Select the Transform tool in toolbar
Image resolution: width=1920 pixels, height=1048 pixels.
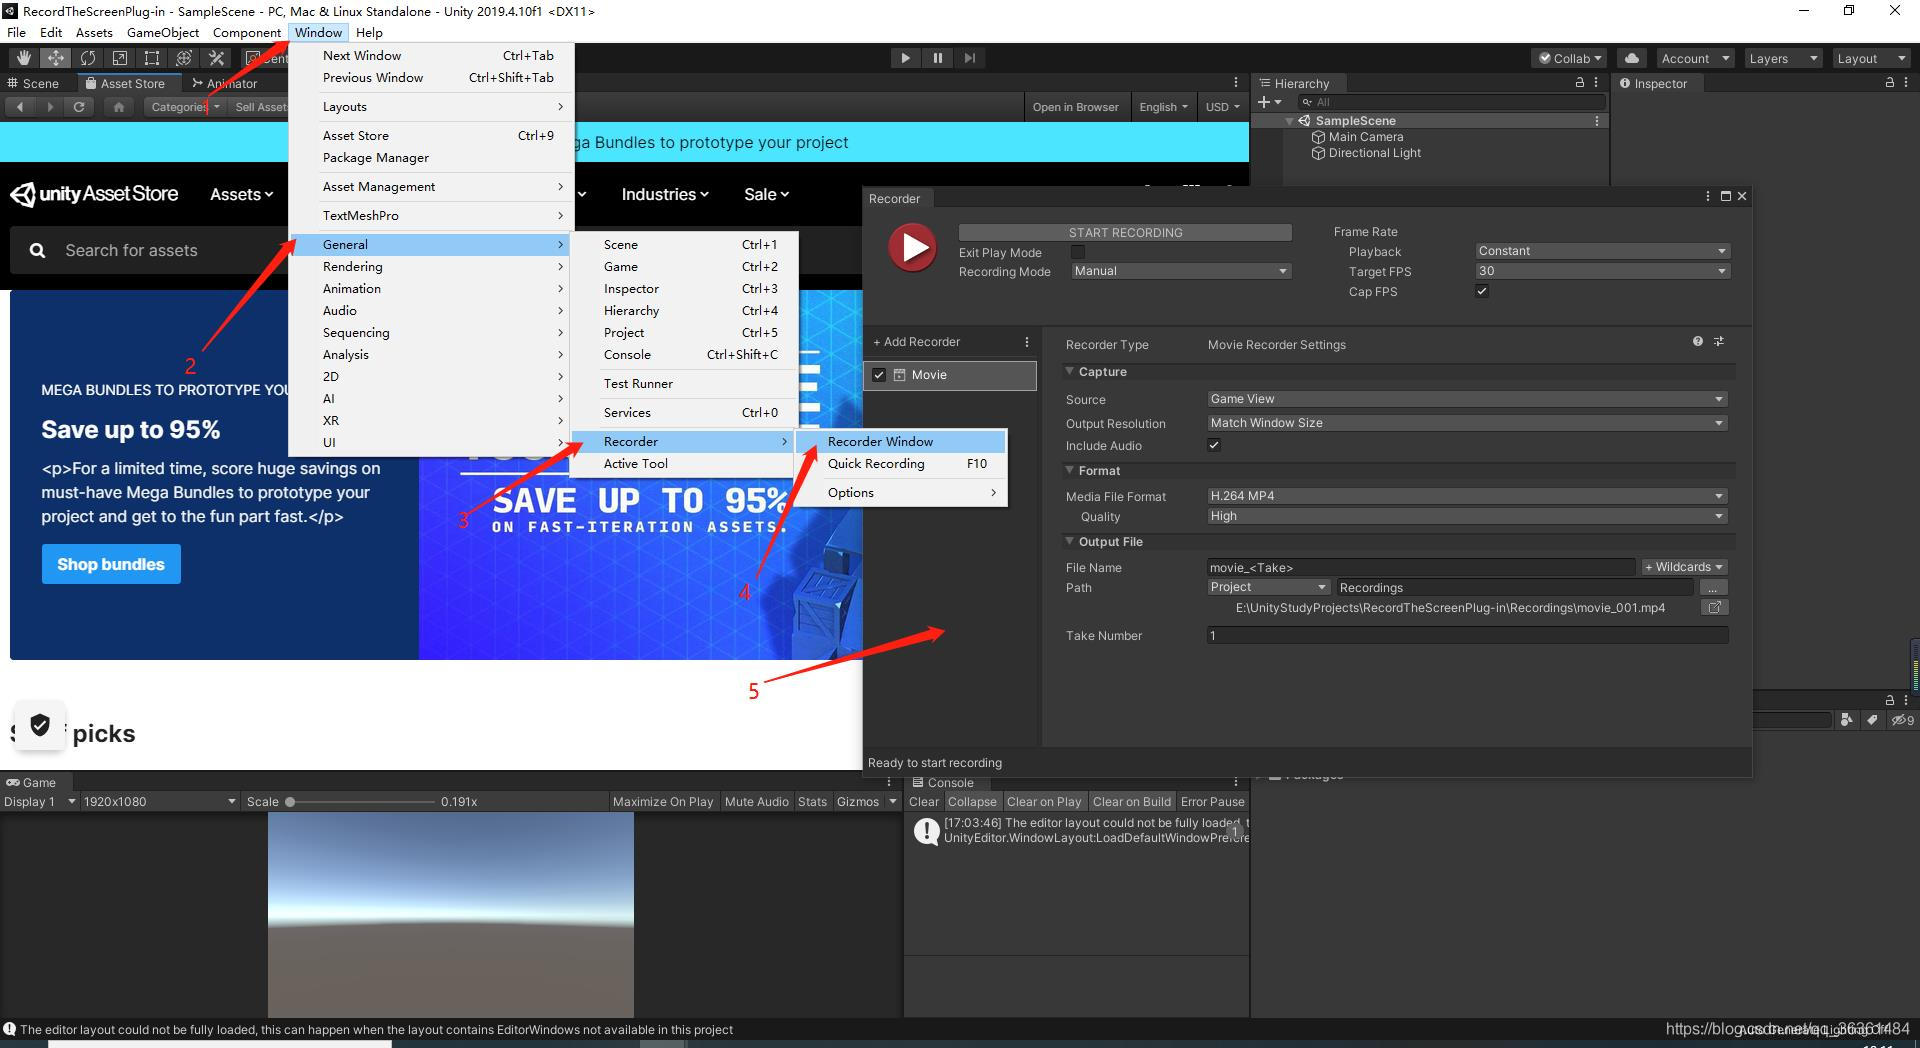pos(184,58)
